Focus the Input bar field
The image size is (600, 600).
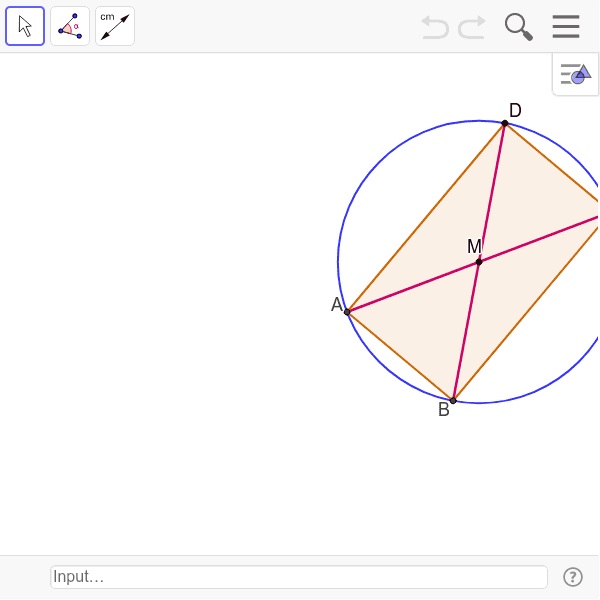point(299,577)
